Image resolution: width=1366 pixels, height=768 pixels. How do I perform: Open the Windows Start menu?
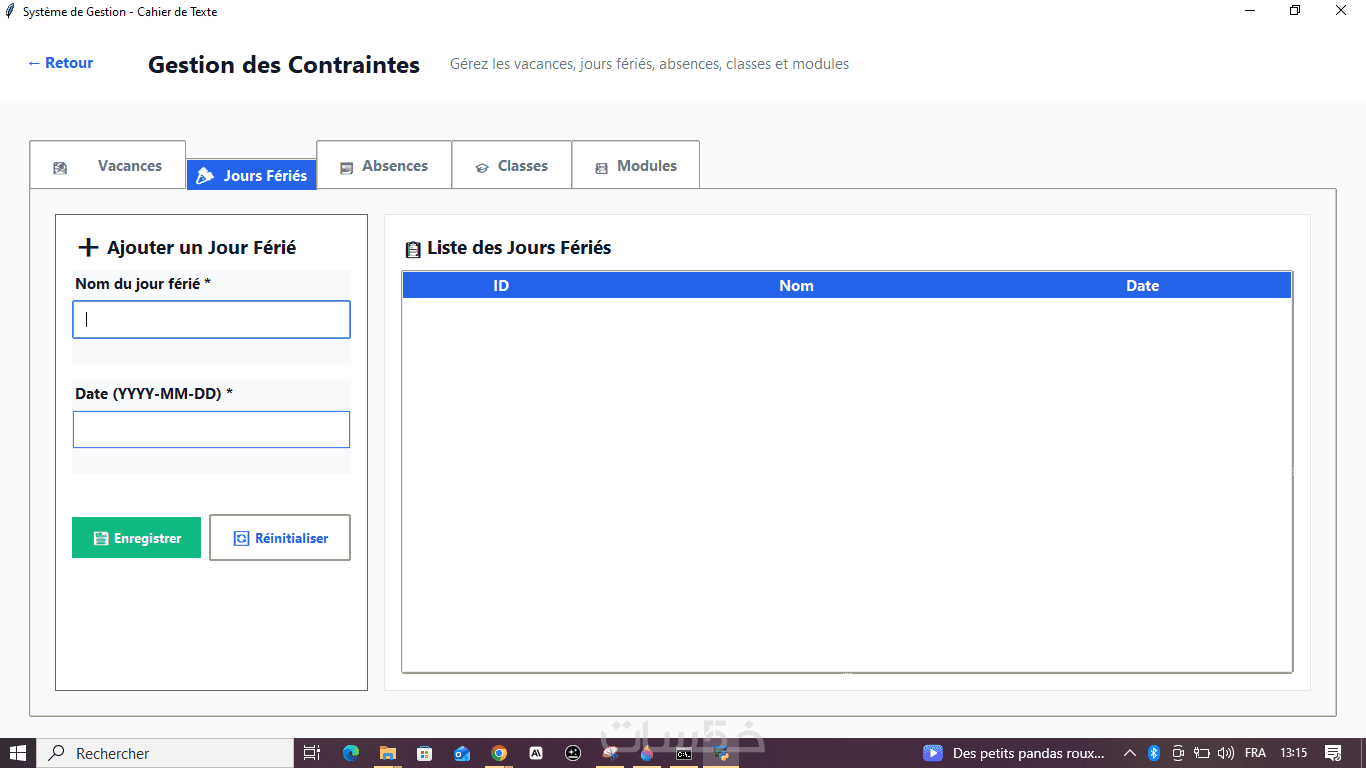18,753
